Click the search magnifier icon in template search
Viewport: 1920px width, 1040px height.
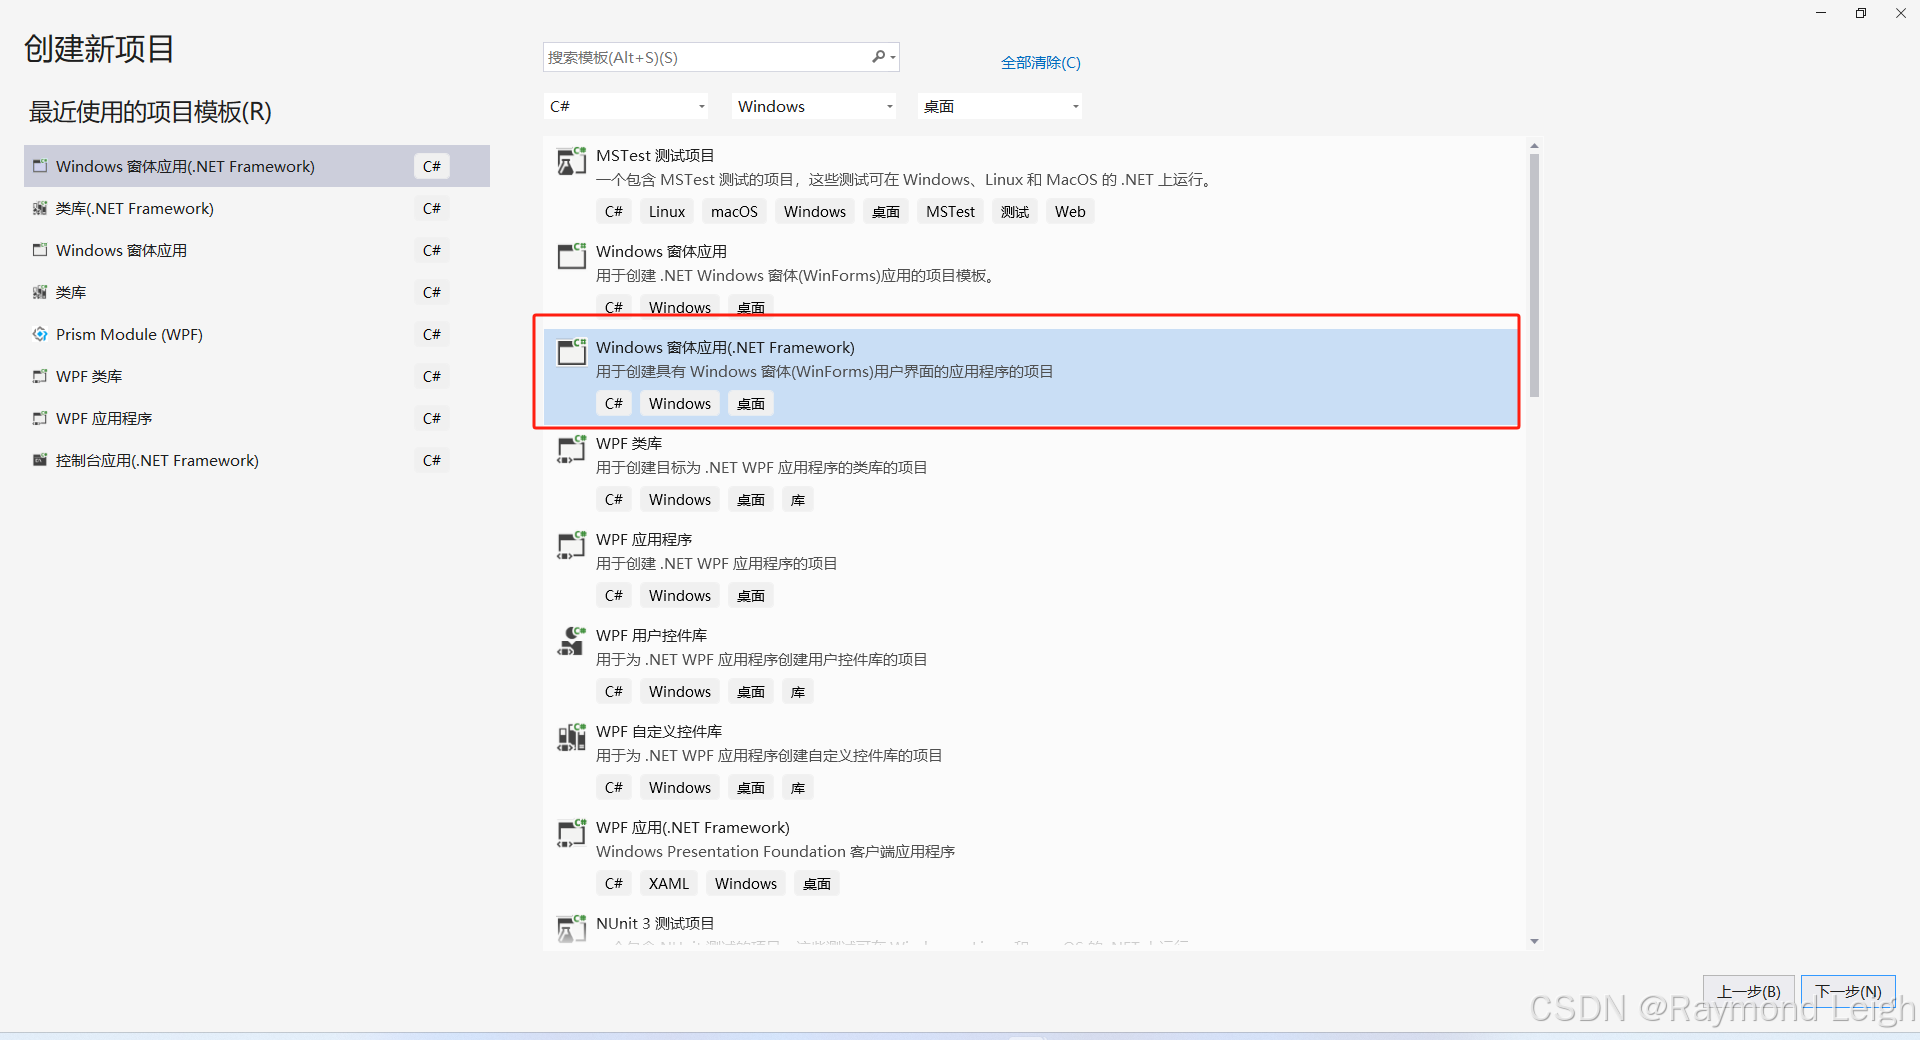pos(878,57)
